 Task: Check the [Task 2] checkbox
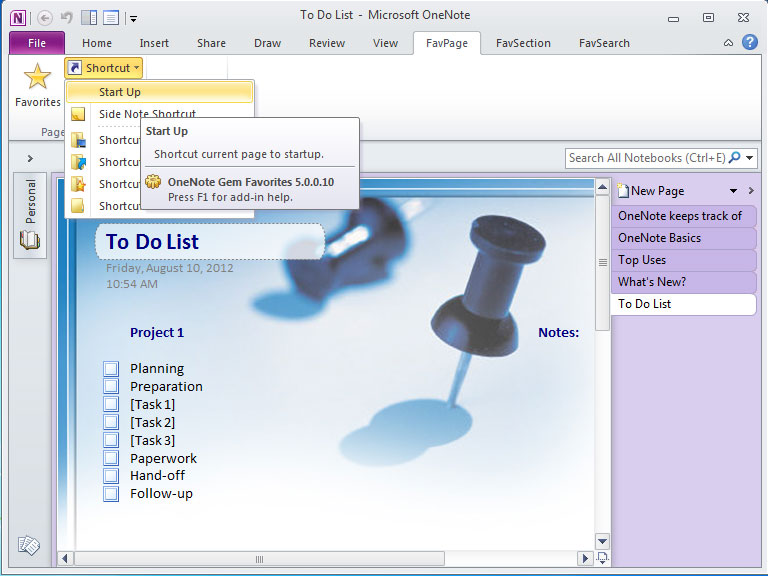(x=111, y=422)
